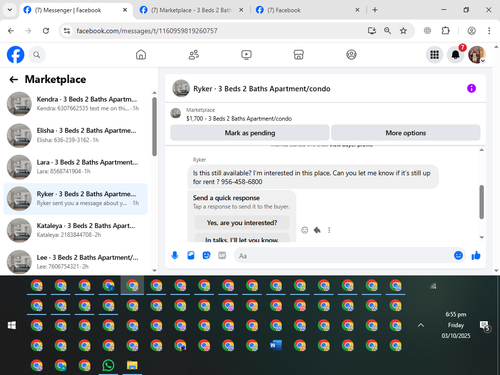Click More options button
Viewport: 500px width, 375px height.
click(406, 133)
